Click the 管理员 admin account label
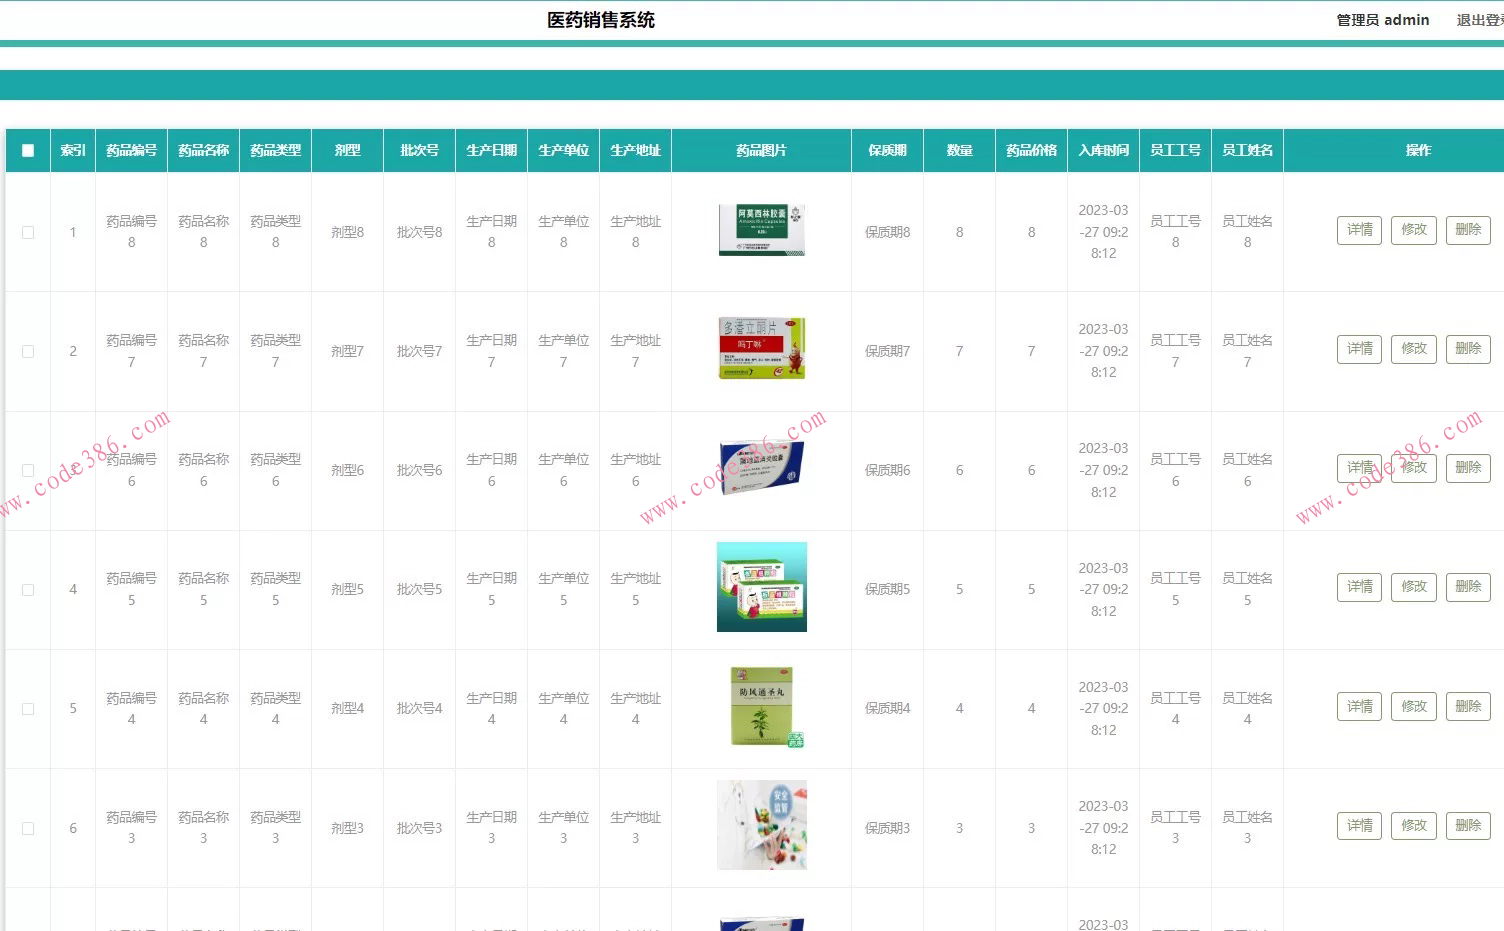Viewport: 1504px width, 931px height. click(x=1383, y=19)
